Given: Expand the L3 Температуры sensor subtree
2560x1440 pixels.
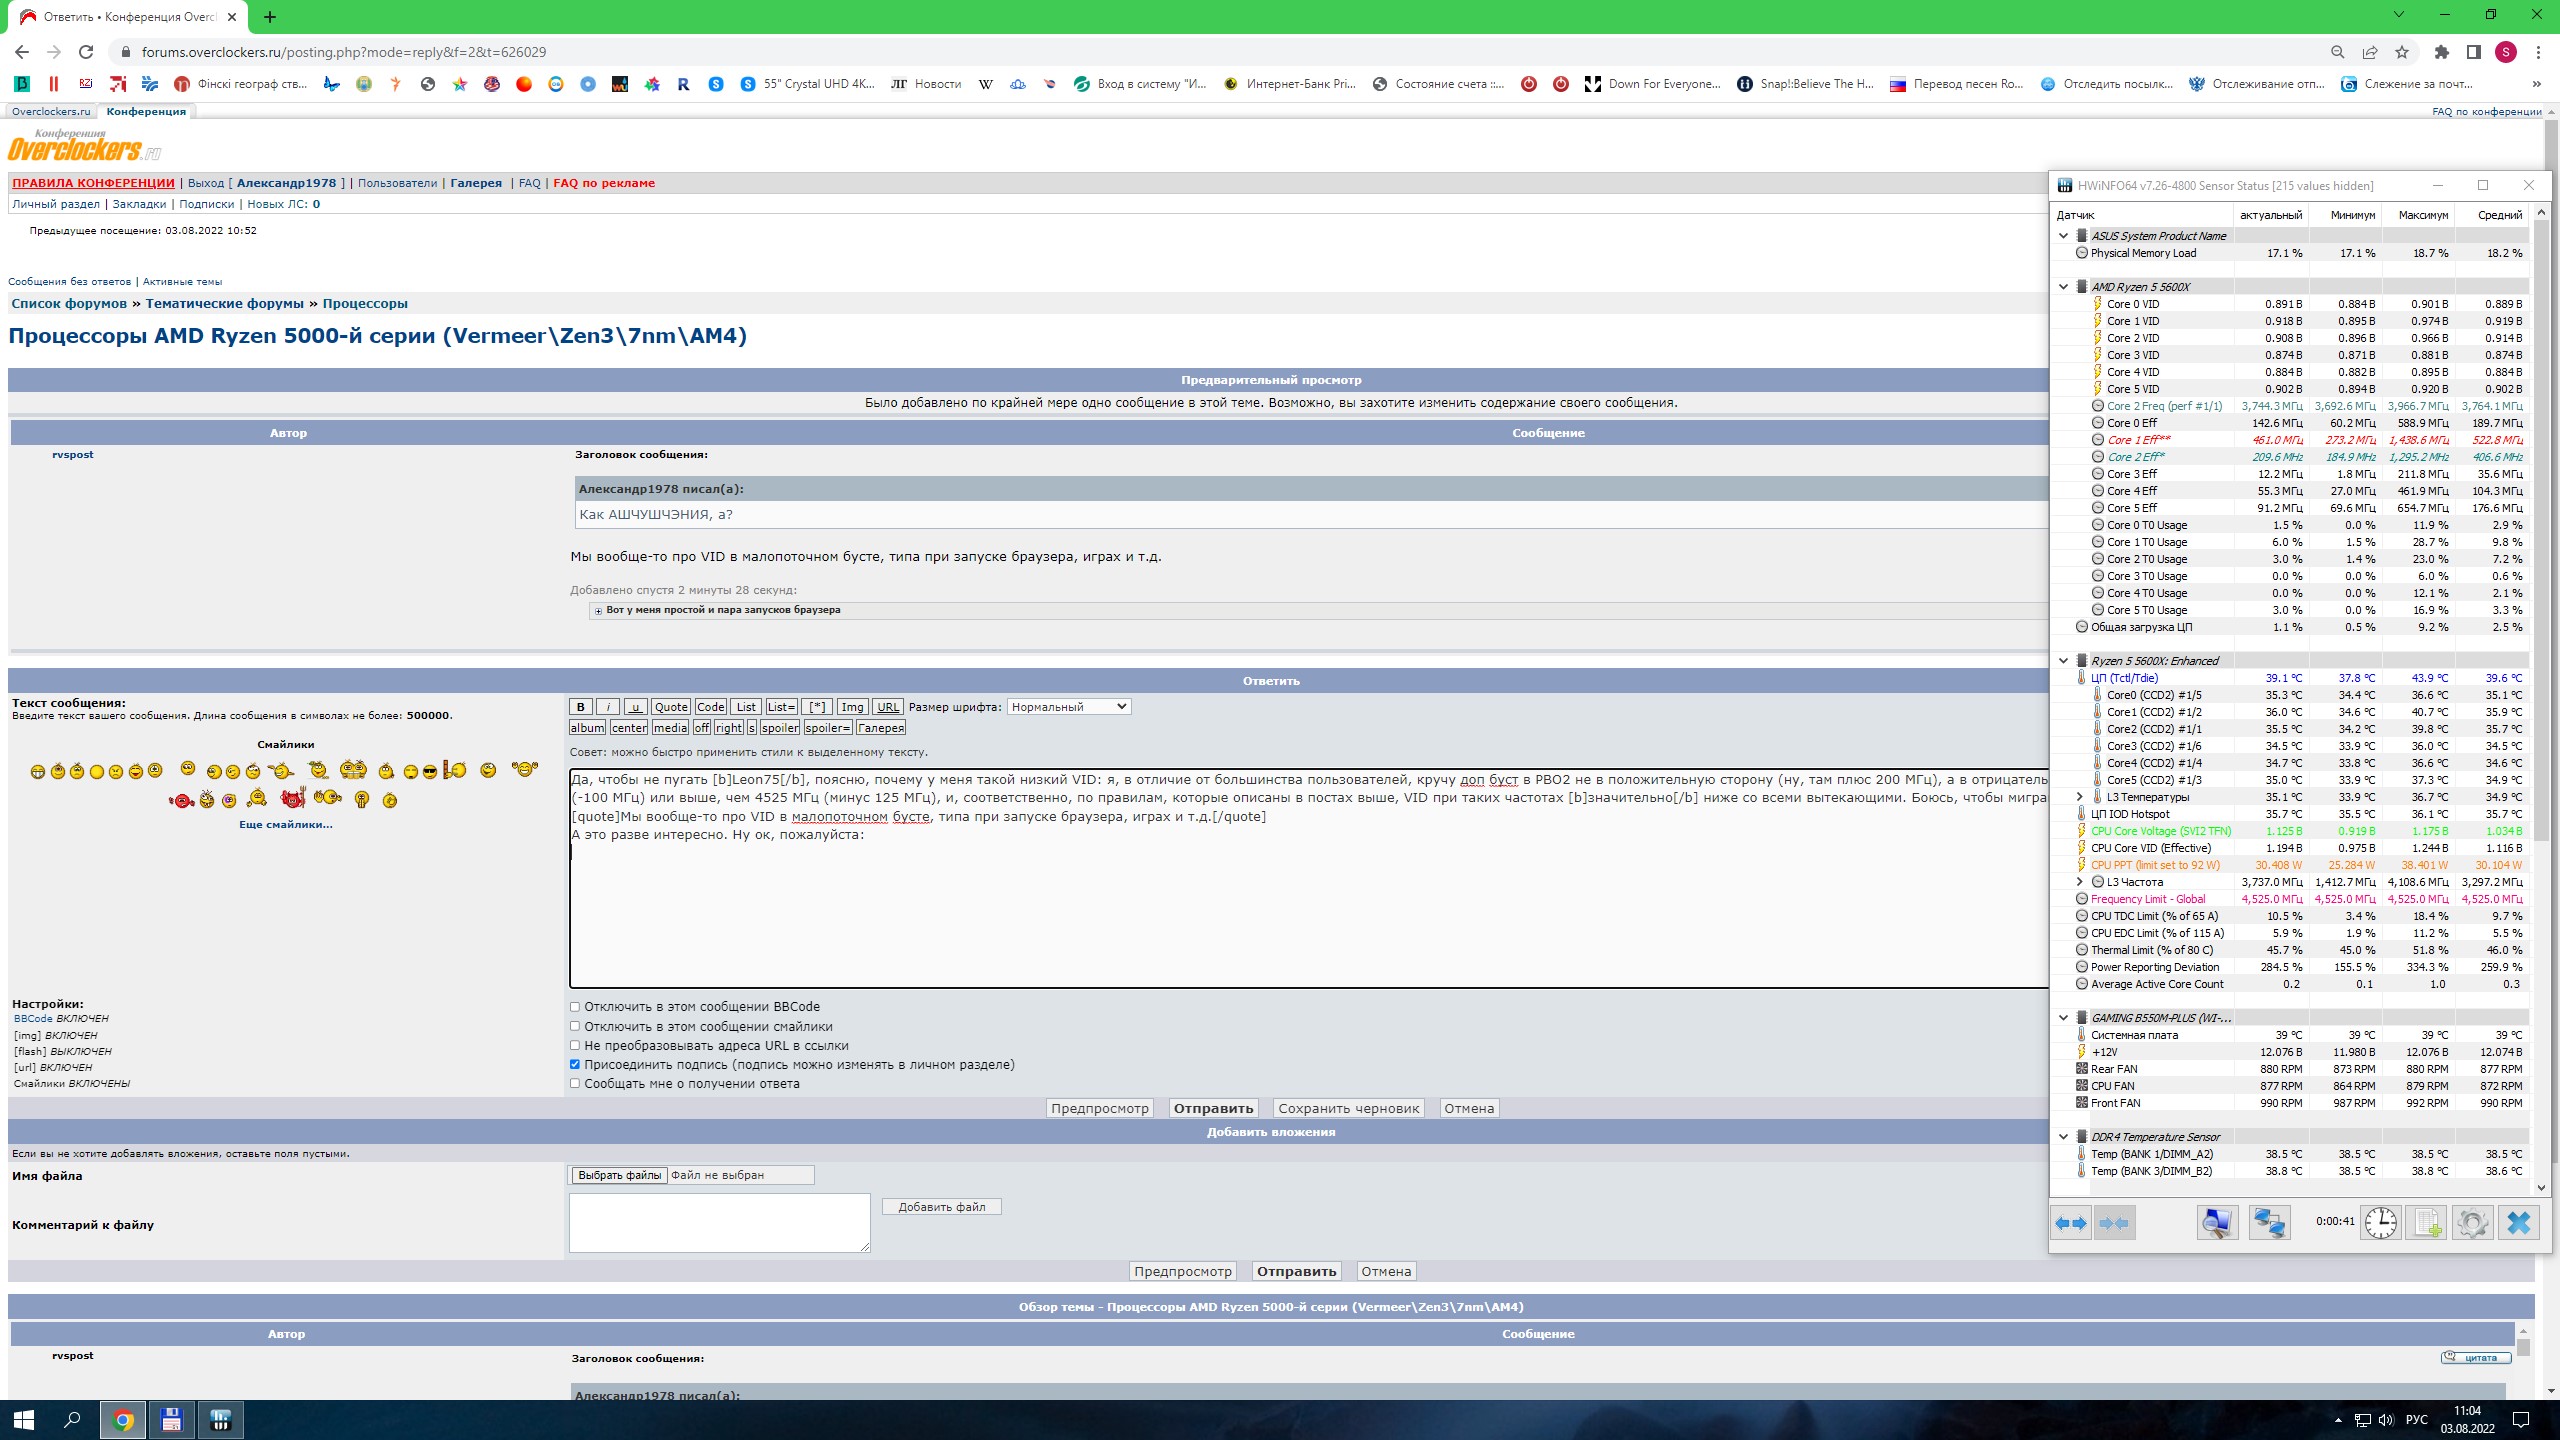Looking at the screenshot, I should [2080, 797].
